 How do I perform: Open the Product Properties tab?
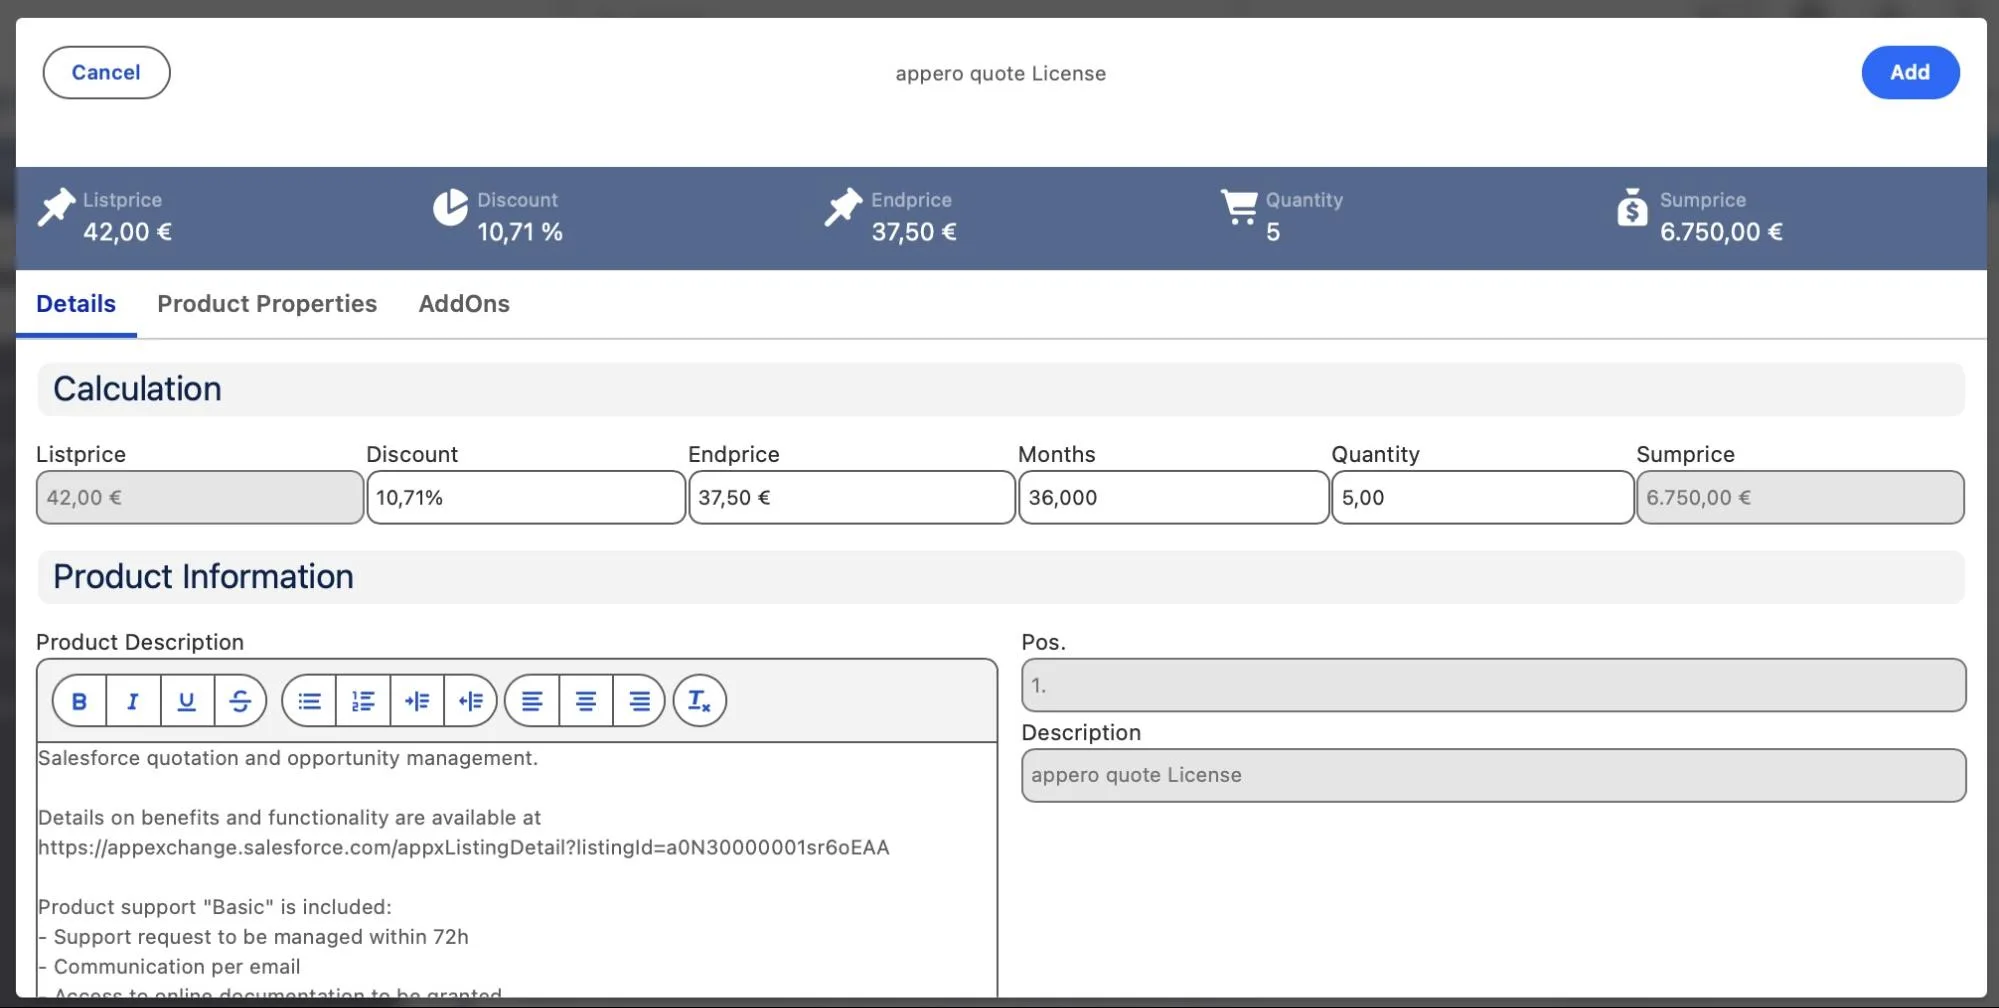pyautogui.click(x=267, y=304)
